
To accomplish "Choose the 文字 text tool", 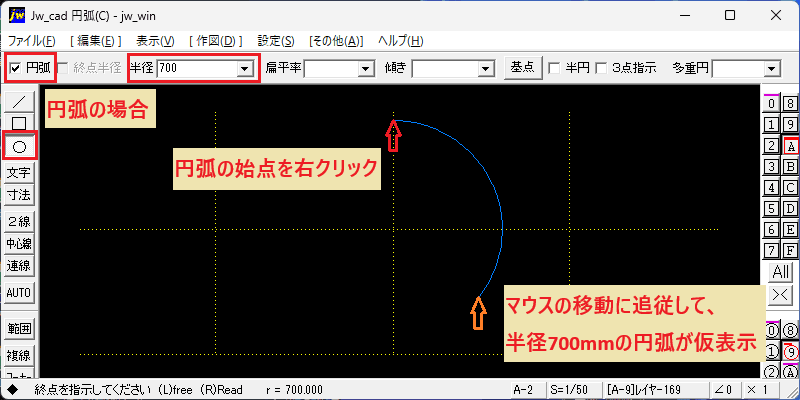I will [19, 173].
